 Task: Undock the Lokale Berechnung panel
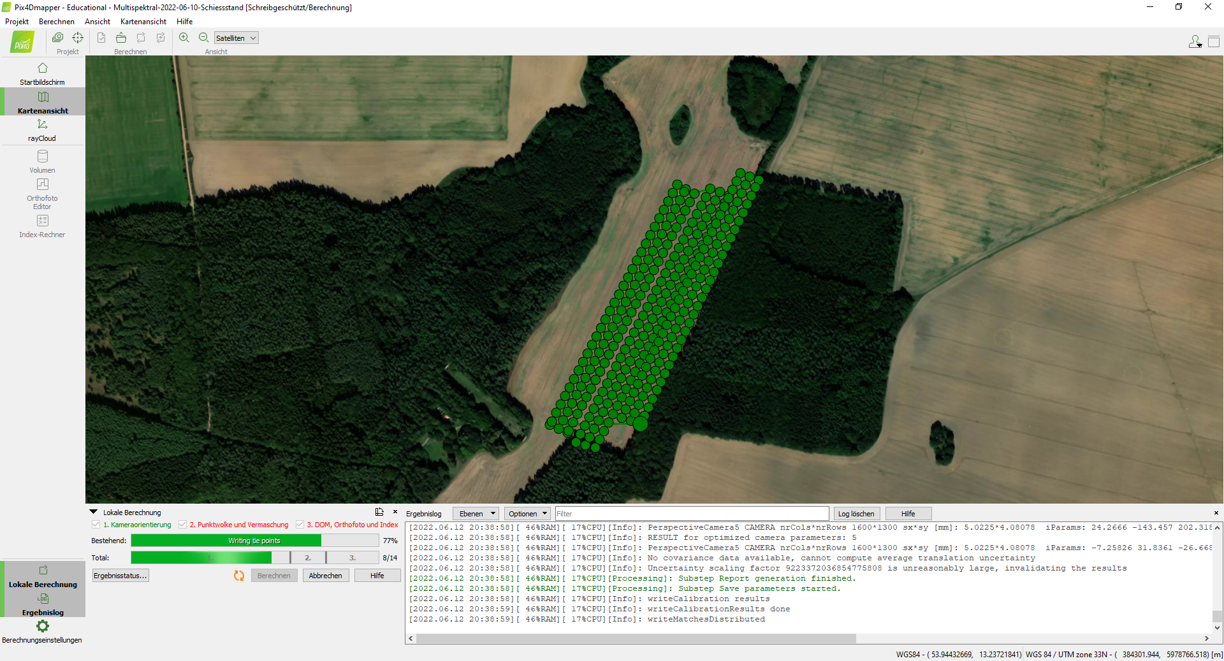tap(379, 512)
